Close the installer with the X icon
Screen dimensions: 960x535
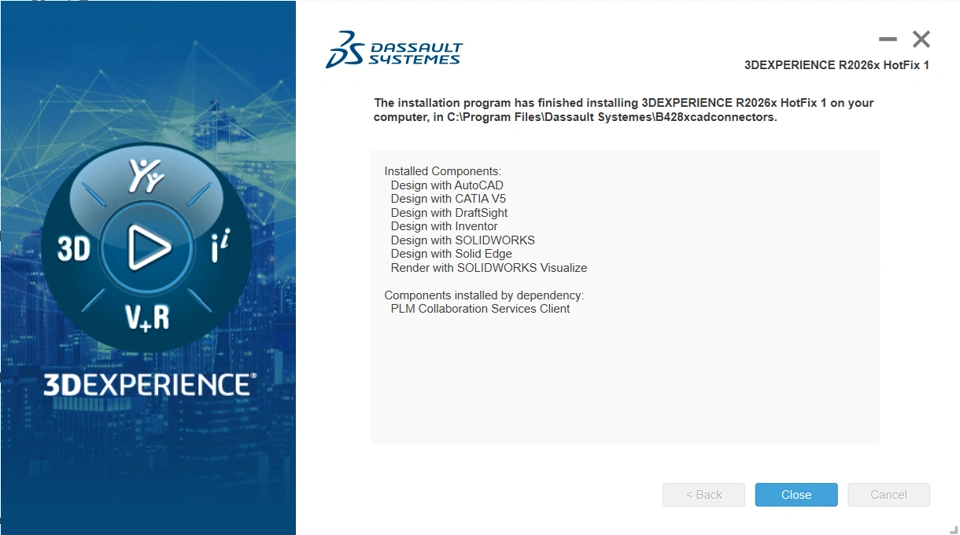coord(921,39)
